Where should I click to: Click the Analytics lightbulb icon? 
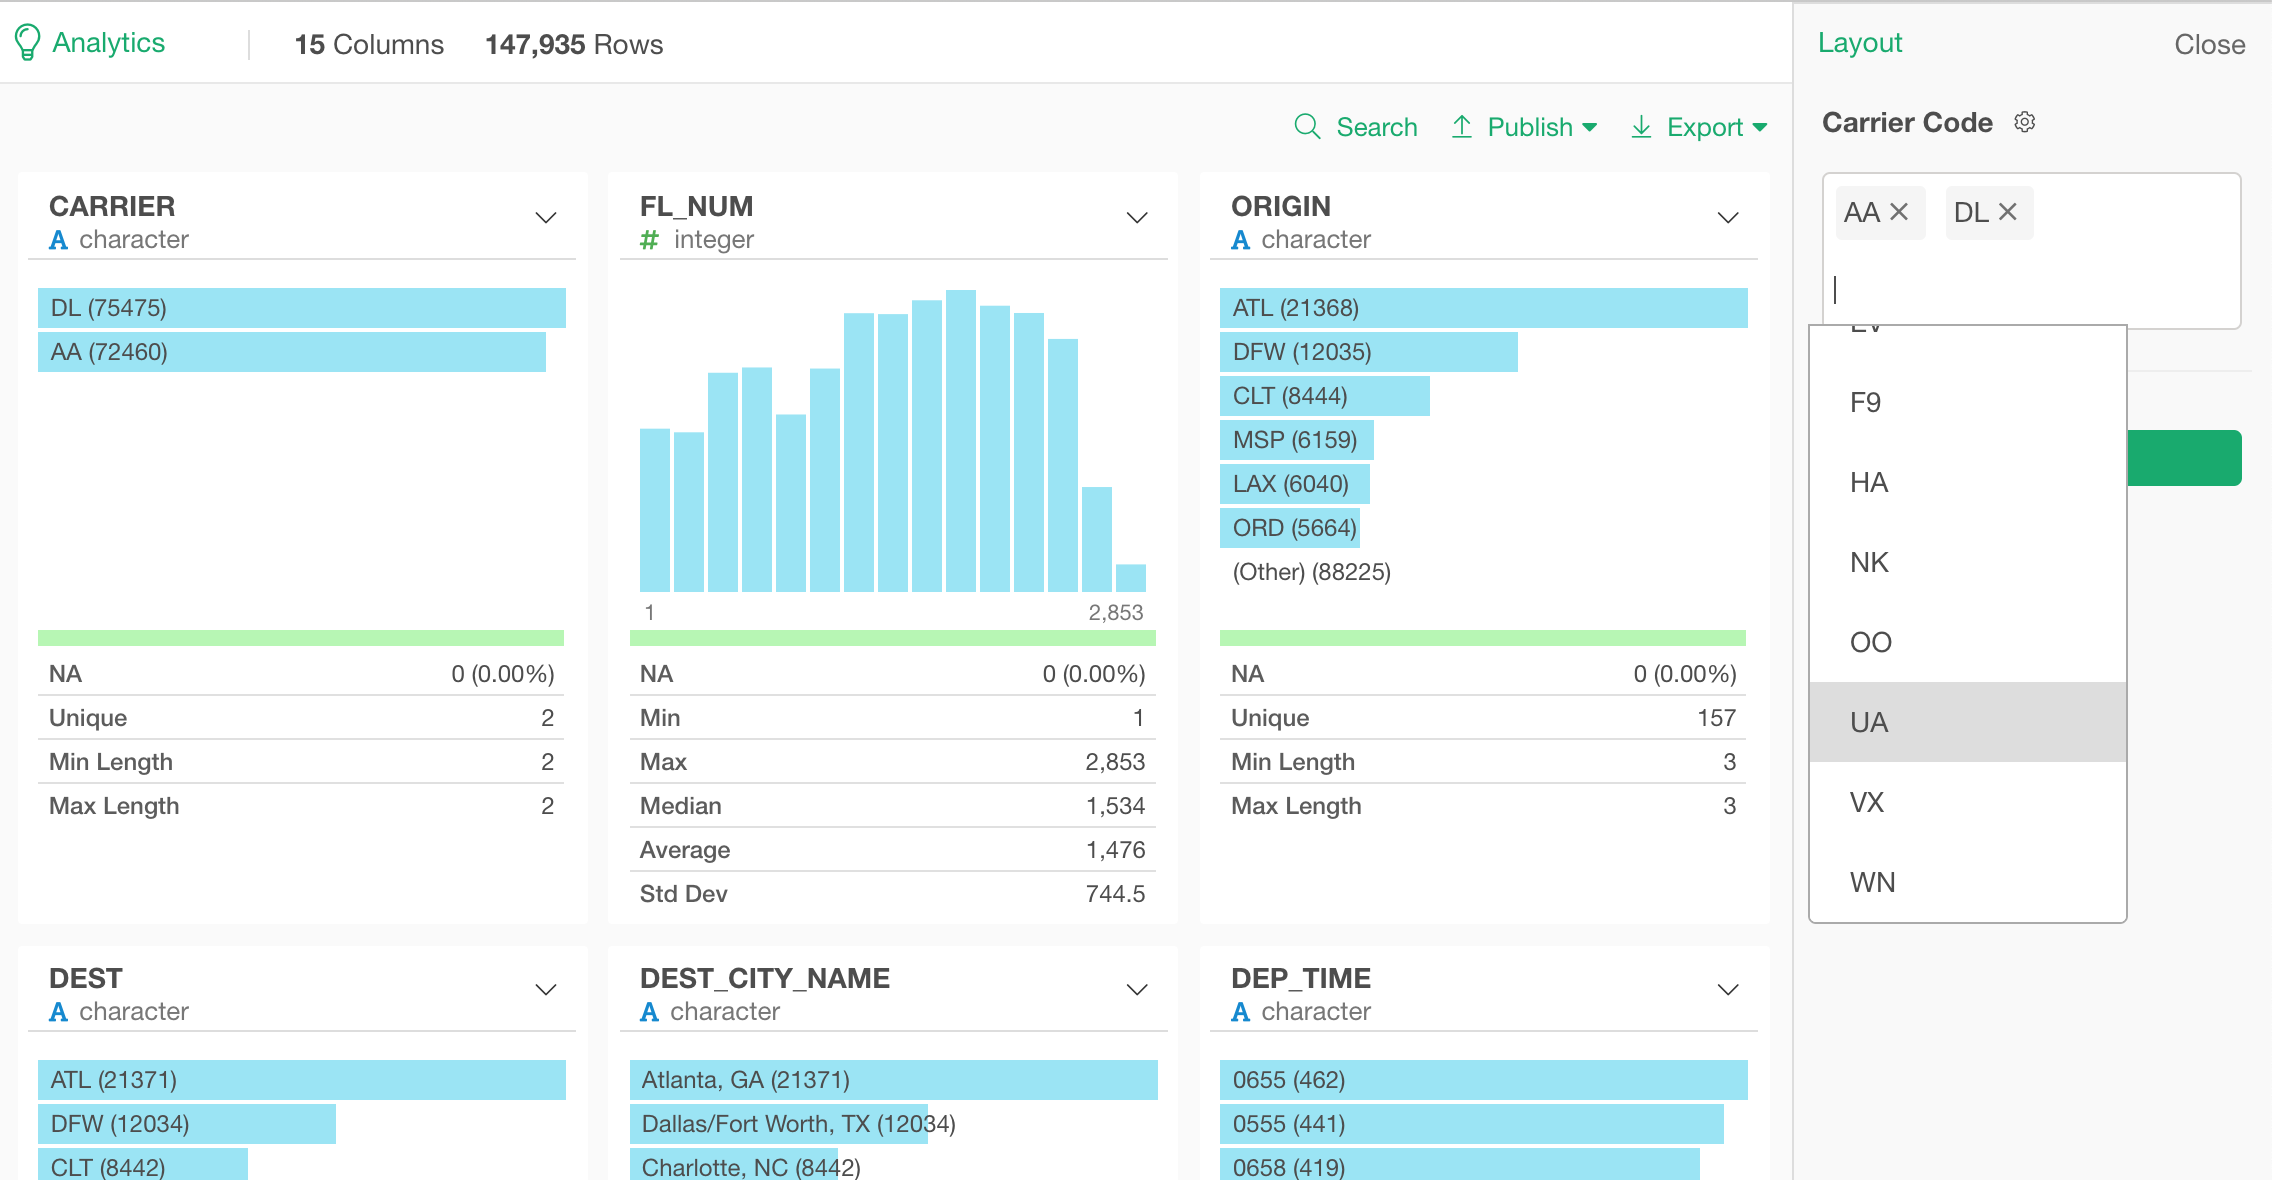tap(27, 43)
